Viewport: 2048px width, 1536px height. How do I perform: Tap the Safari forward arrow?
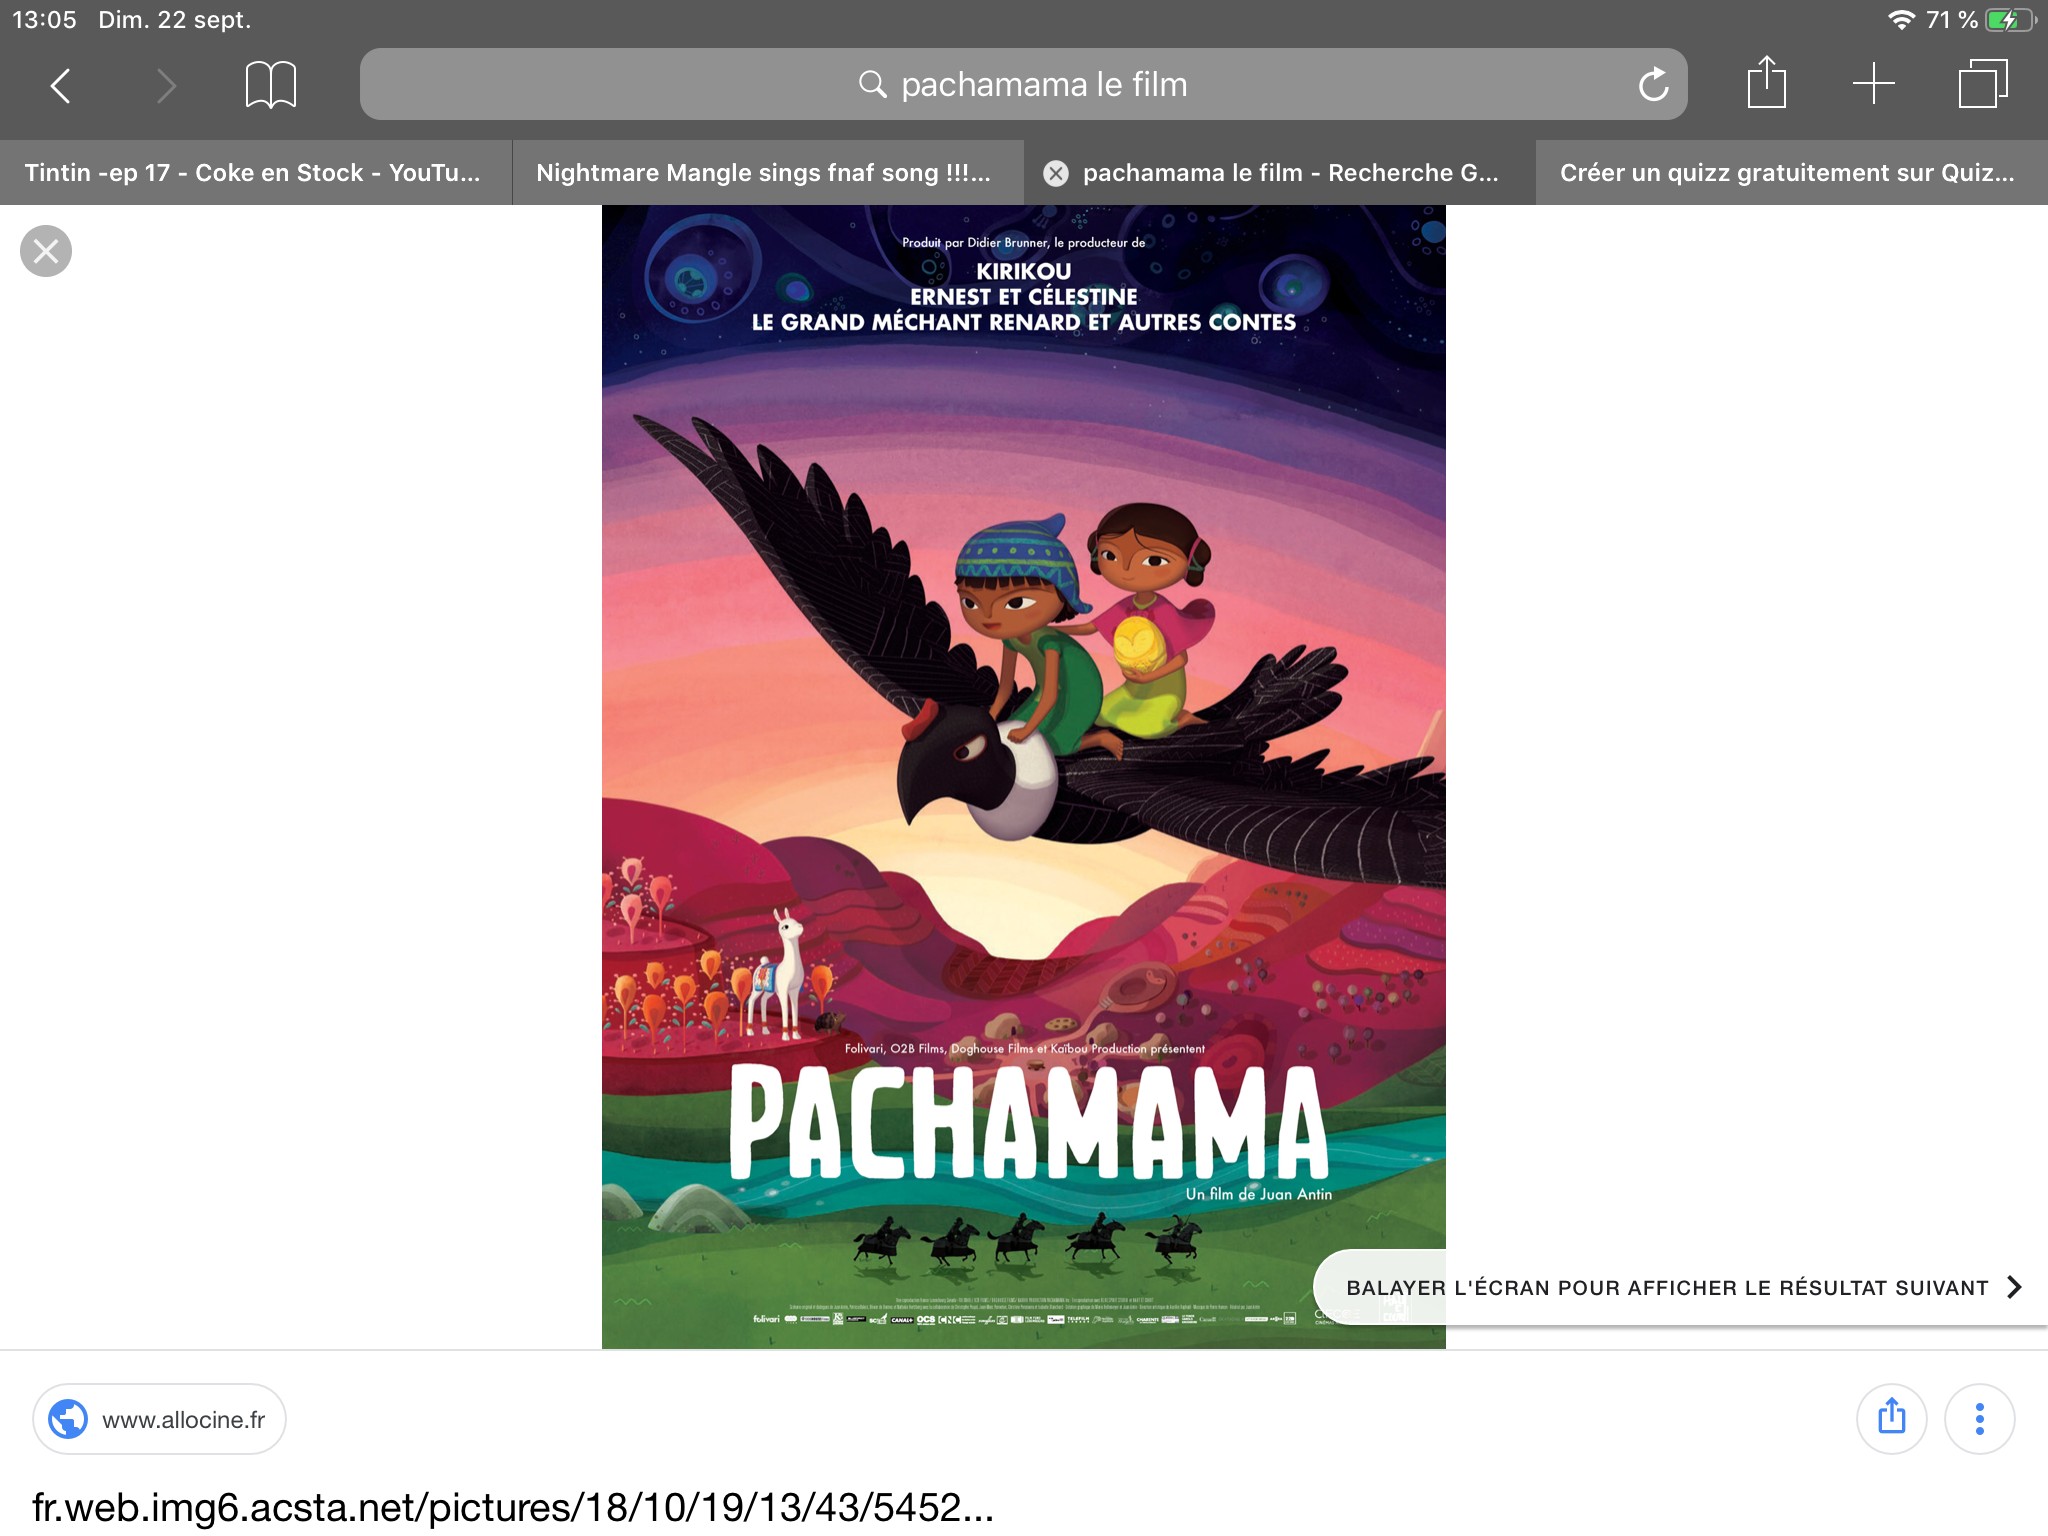167,86
